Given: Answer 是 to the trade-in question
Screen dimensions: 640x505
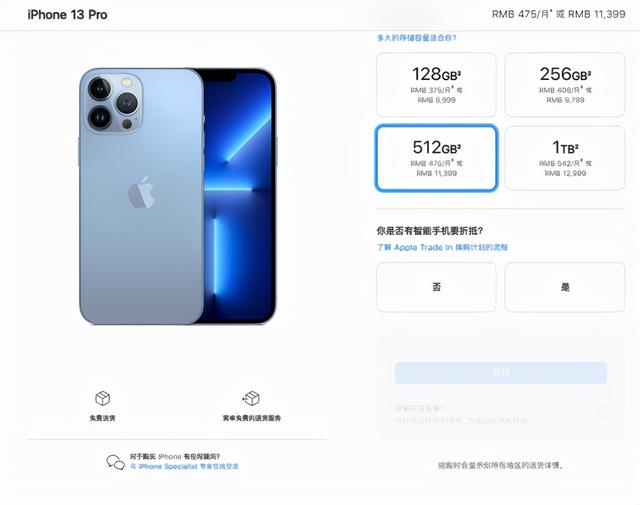Looking at the screenshot, I should (564, 287).
